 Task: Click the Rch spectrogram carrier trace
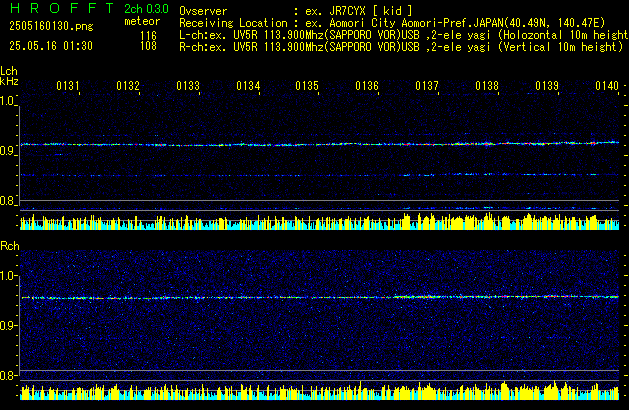[320, 297]
